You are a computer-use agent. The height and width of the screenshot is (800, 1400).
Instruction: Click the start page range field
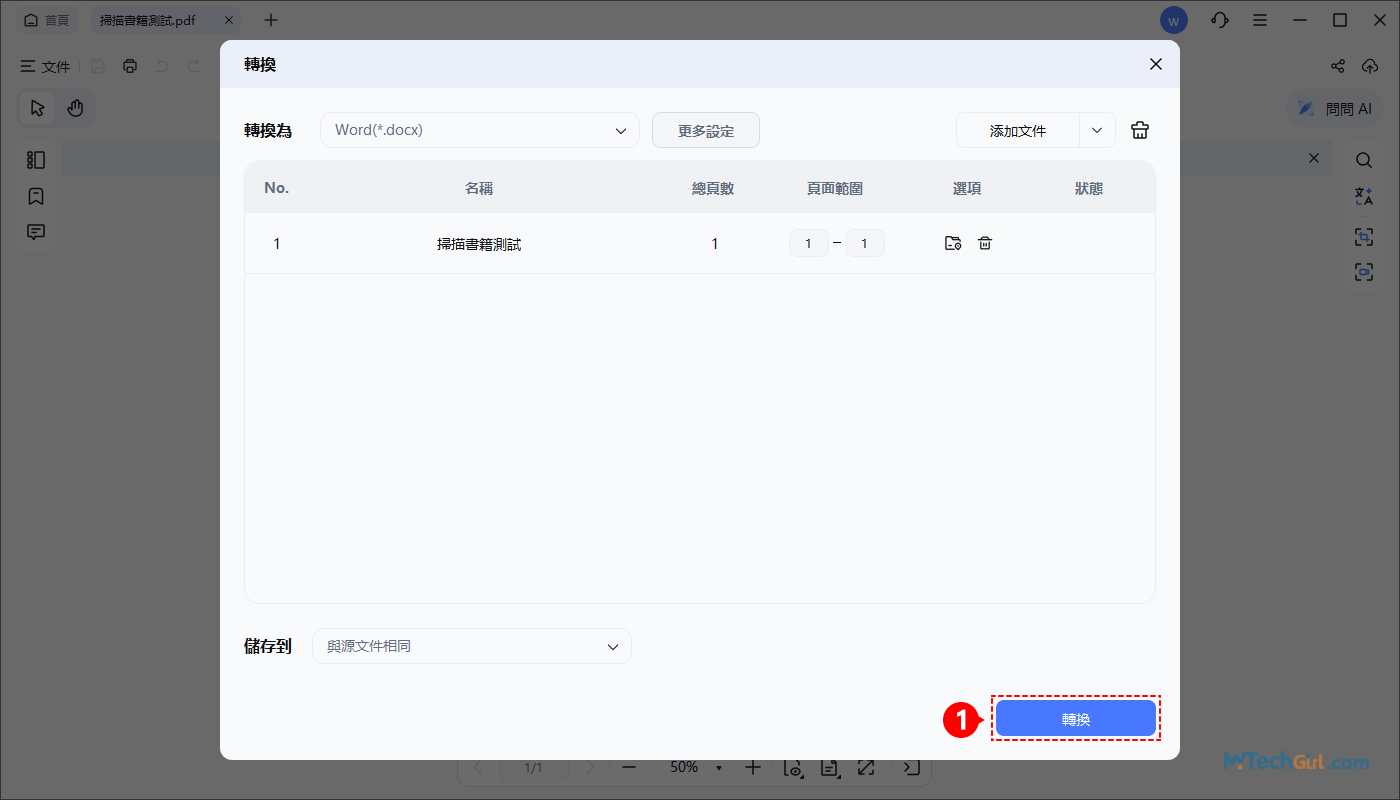click(809, 243)
